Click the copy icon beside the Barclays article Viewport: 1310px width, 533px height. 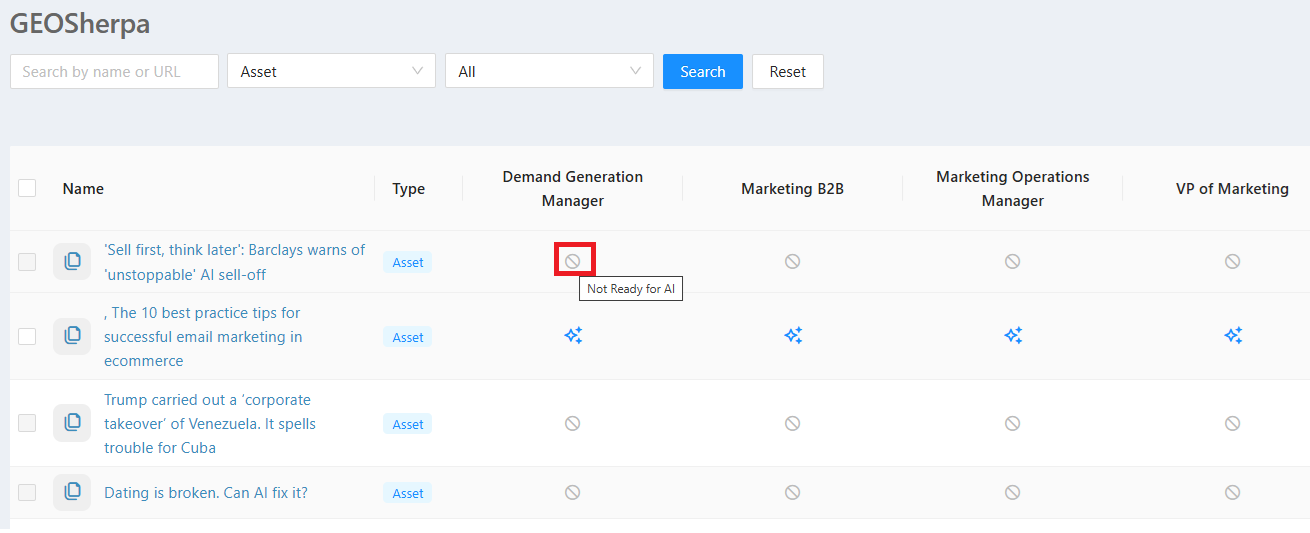click(72, 261)
